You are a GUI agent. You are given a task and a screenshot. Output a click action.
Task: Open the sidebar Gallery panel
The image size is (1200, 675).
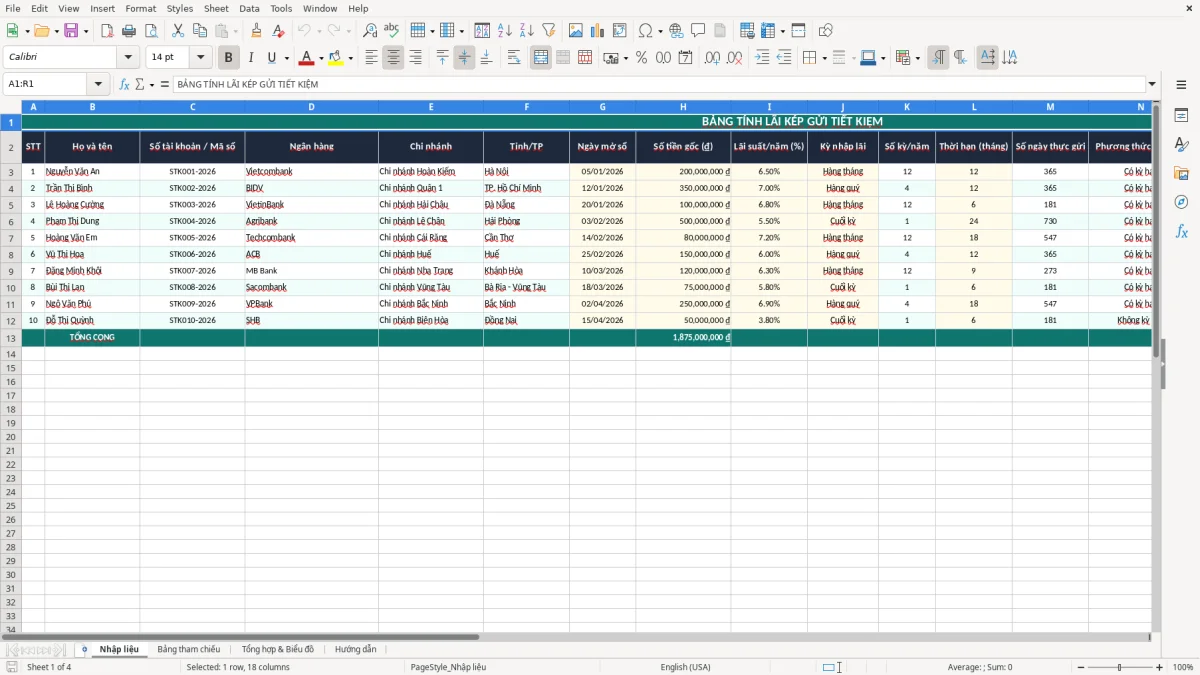(x=1181, y=174)
